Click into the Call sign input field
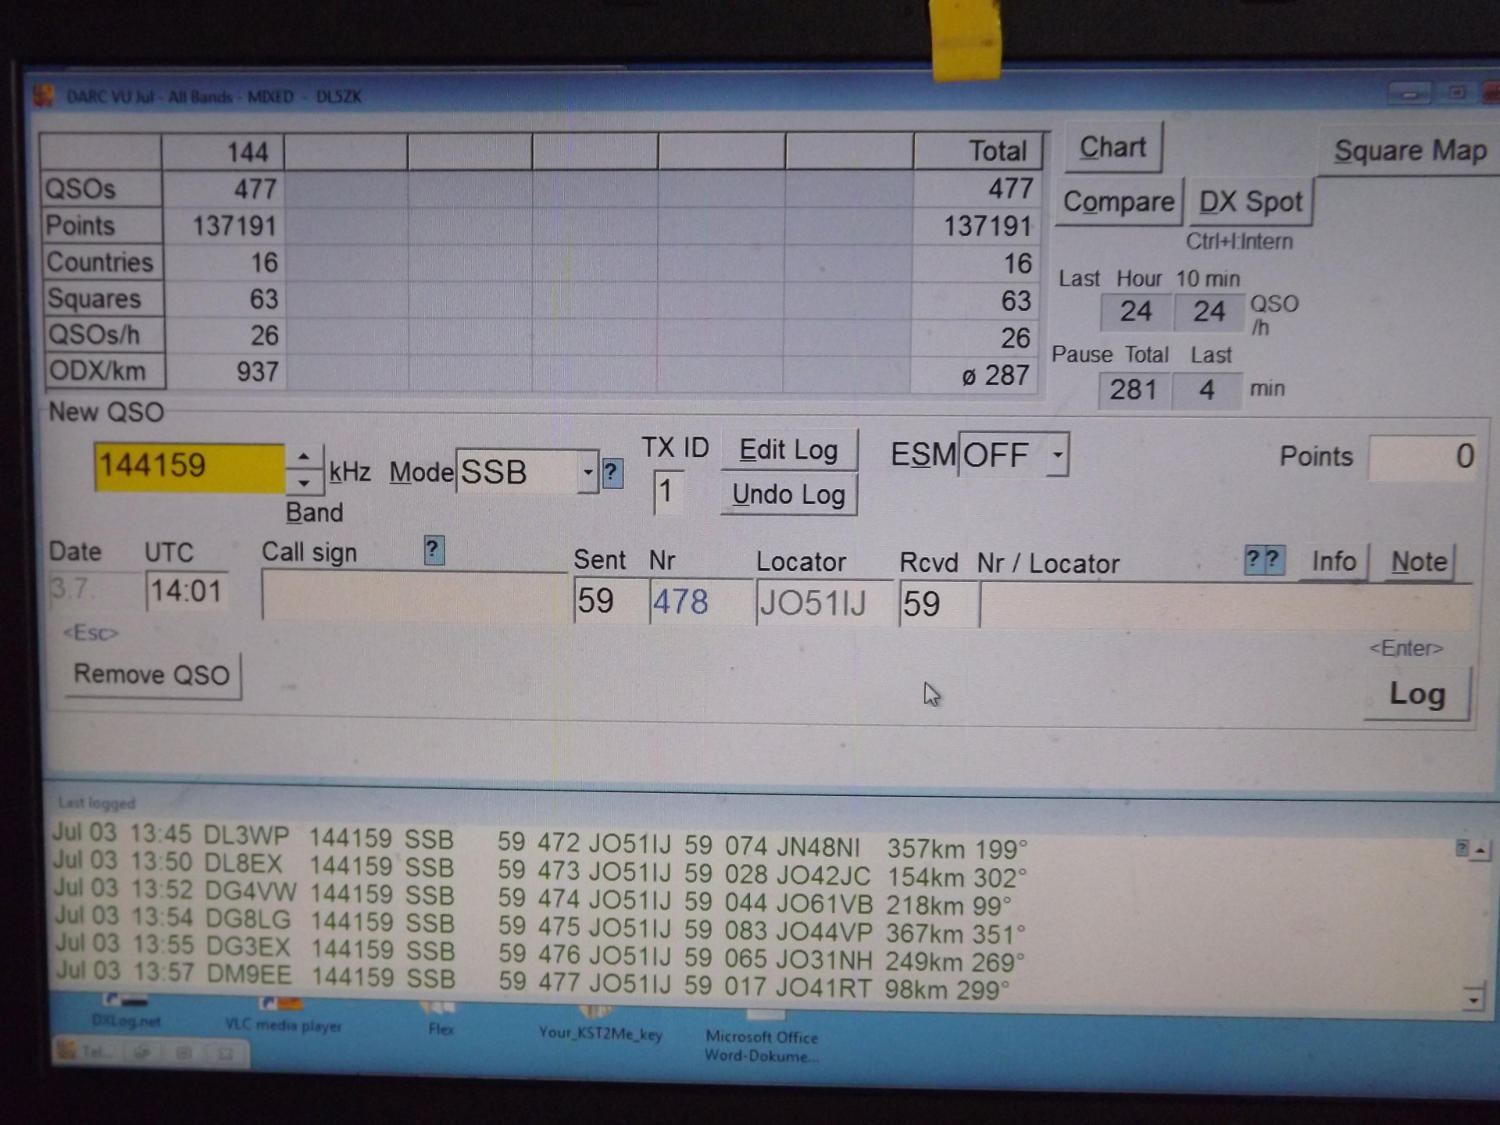This screenshot has height=1125, width=1500. [x=414, y=597]
